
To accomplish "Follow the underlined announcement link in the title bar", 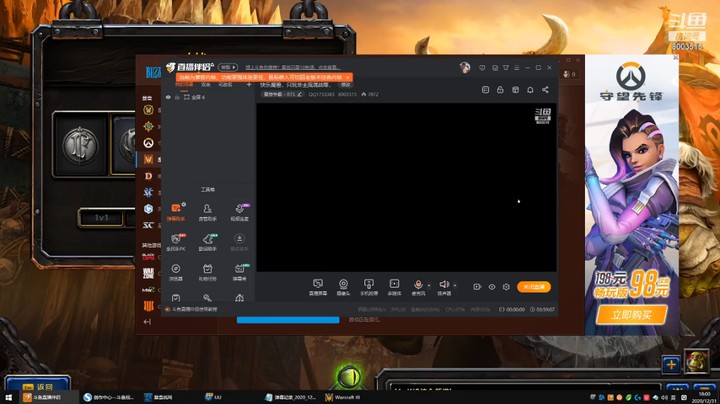I will 292,67.
